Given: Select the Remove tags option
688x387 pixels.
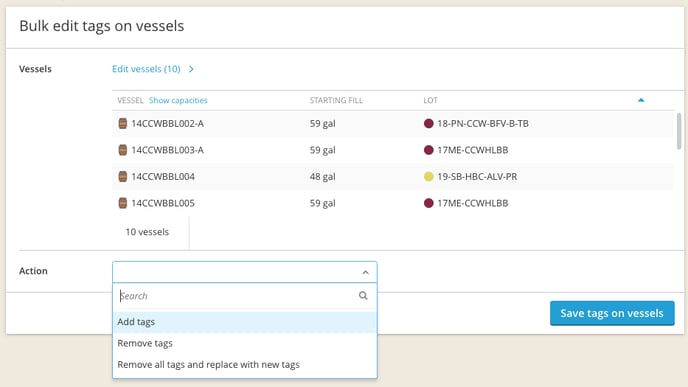Looking at the screenshot, I should click(x=245, y=343).
